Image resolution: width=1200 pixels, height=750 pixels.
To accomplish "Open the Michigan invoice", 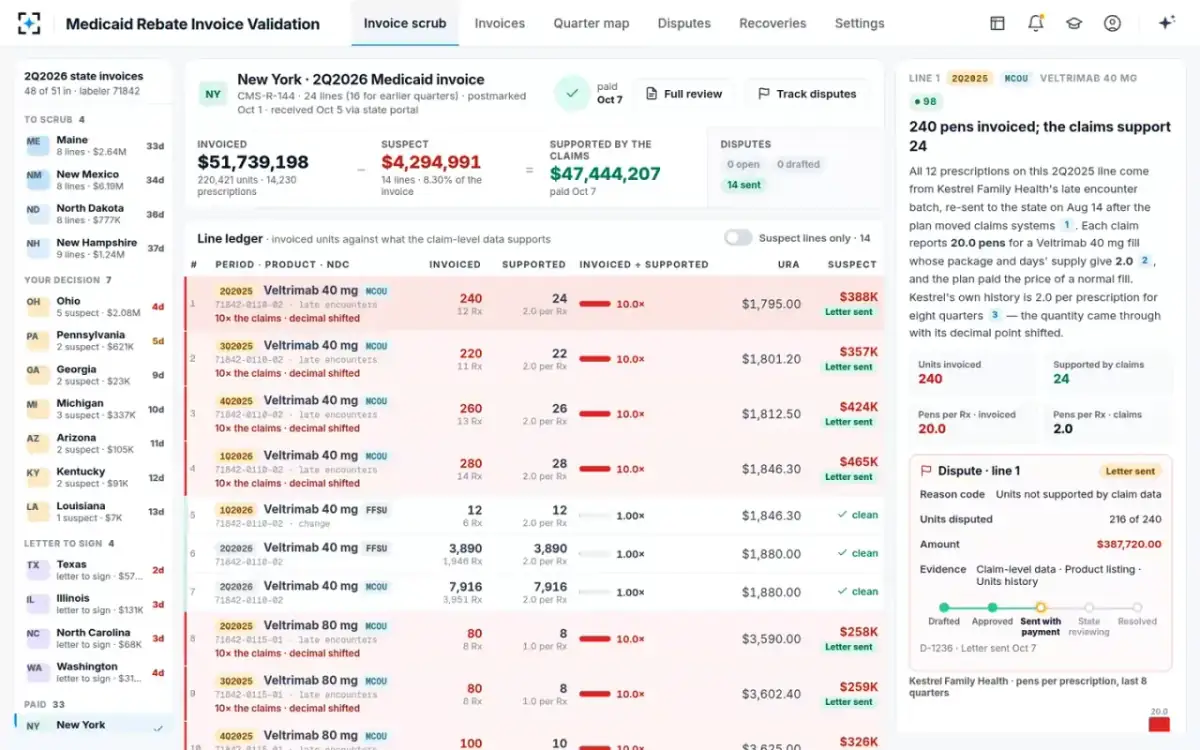I will click(x=94, y=409).
